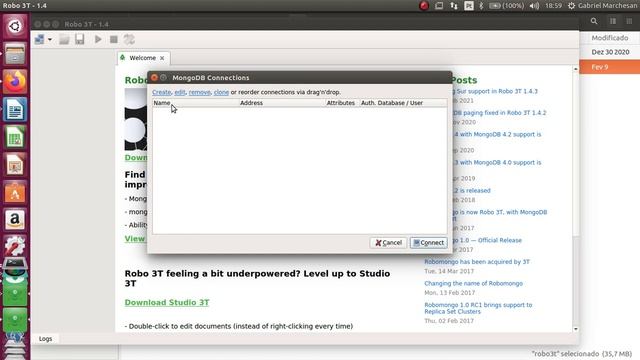Open System Settings from the dock
This screenshot has width=640, height=360.
pos(15,246)
